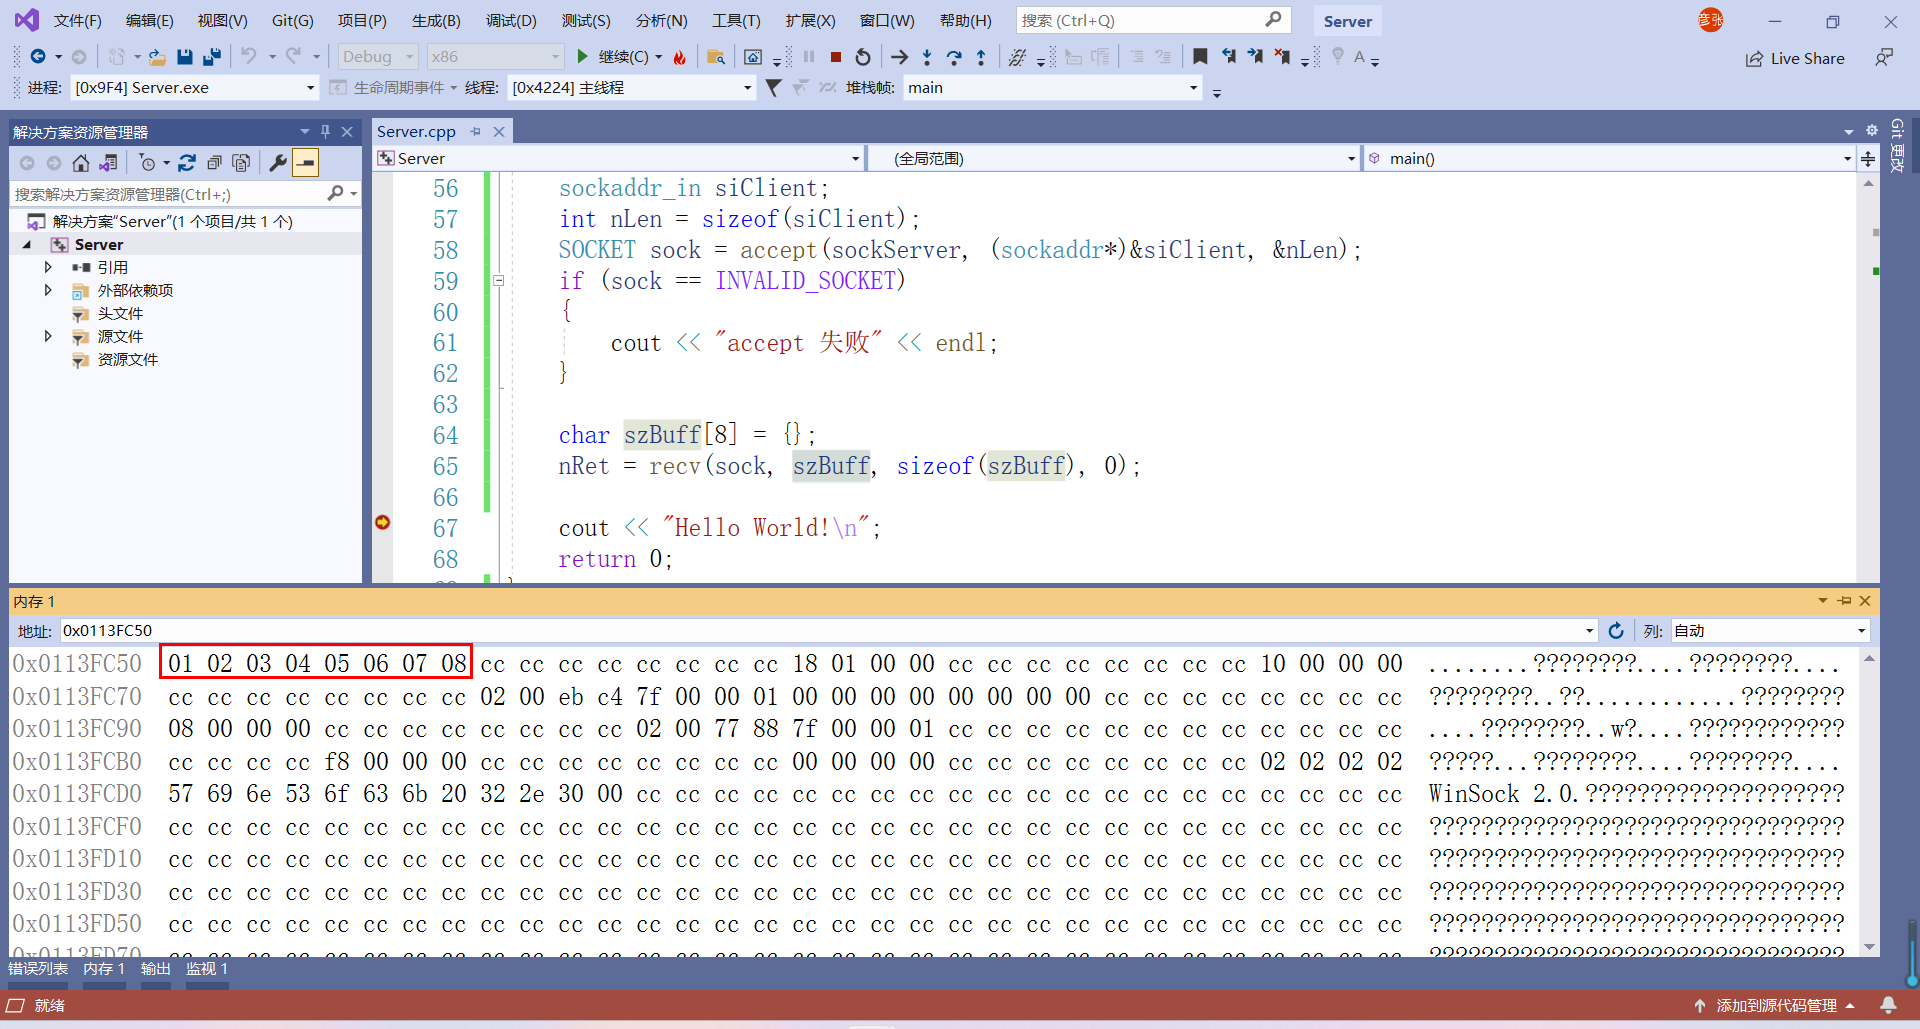The width and height of the screenshot is (1920, 1029).
Task: Go to the next bookmark icon
Action: 1255,57
